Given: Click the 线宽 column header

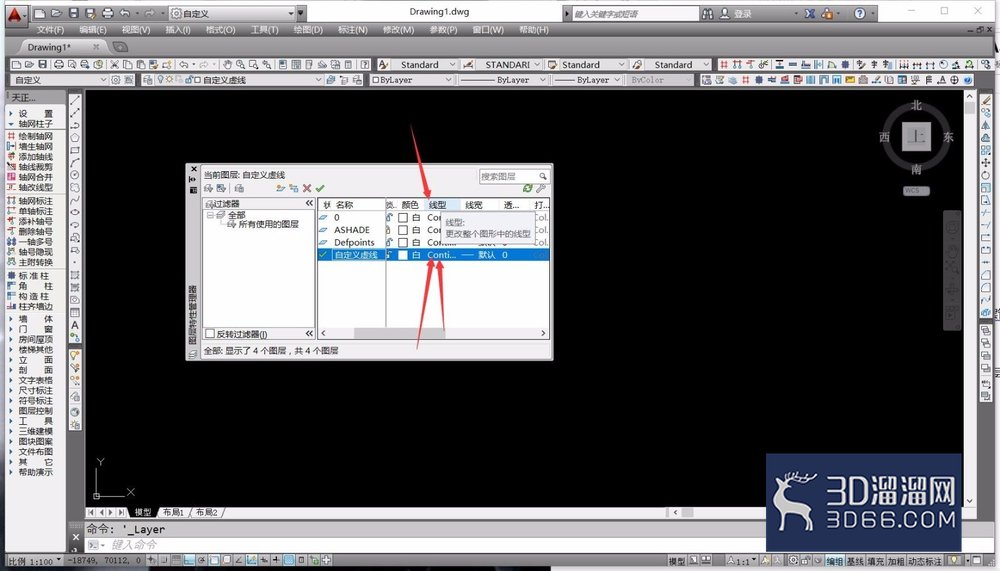Looking at the screenshot, I should tap(474, 205).
